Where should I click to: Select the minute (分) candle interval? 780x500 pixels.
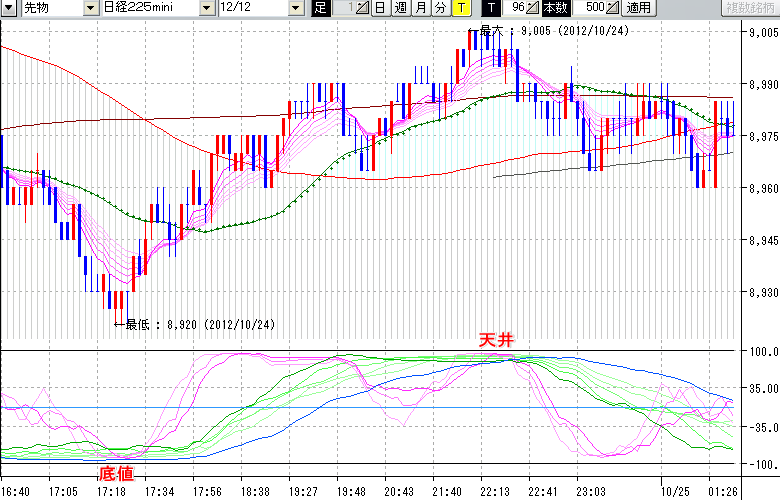point(440,8)
